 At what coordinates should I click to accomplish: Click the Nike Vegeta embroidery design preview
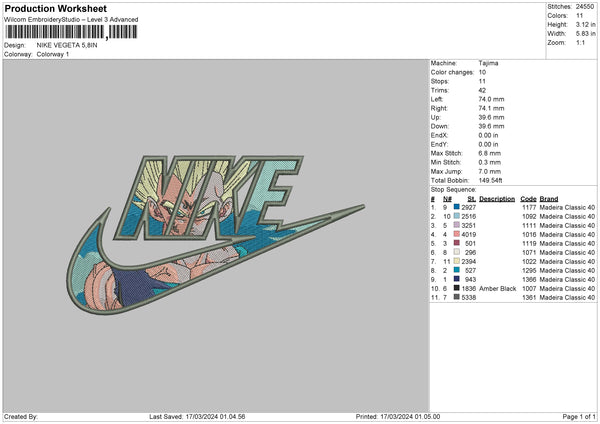click(x=215, y=235)
